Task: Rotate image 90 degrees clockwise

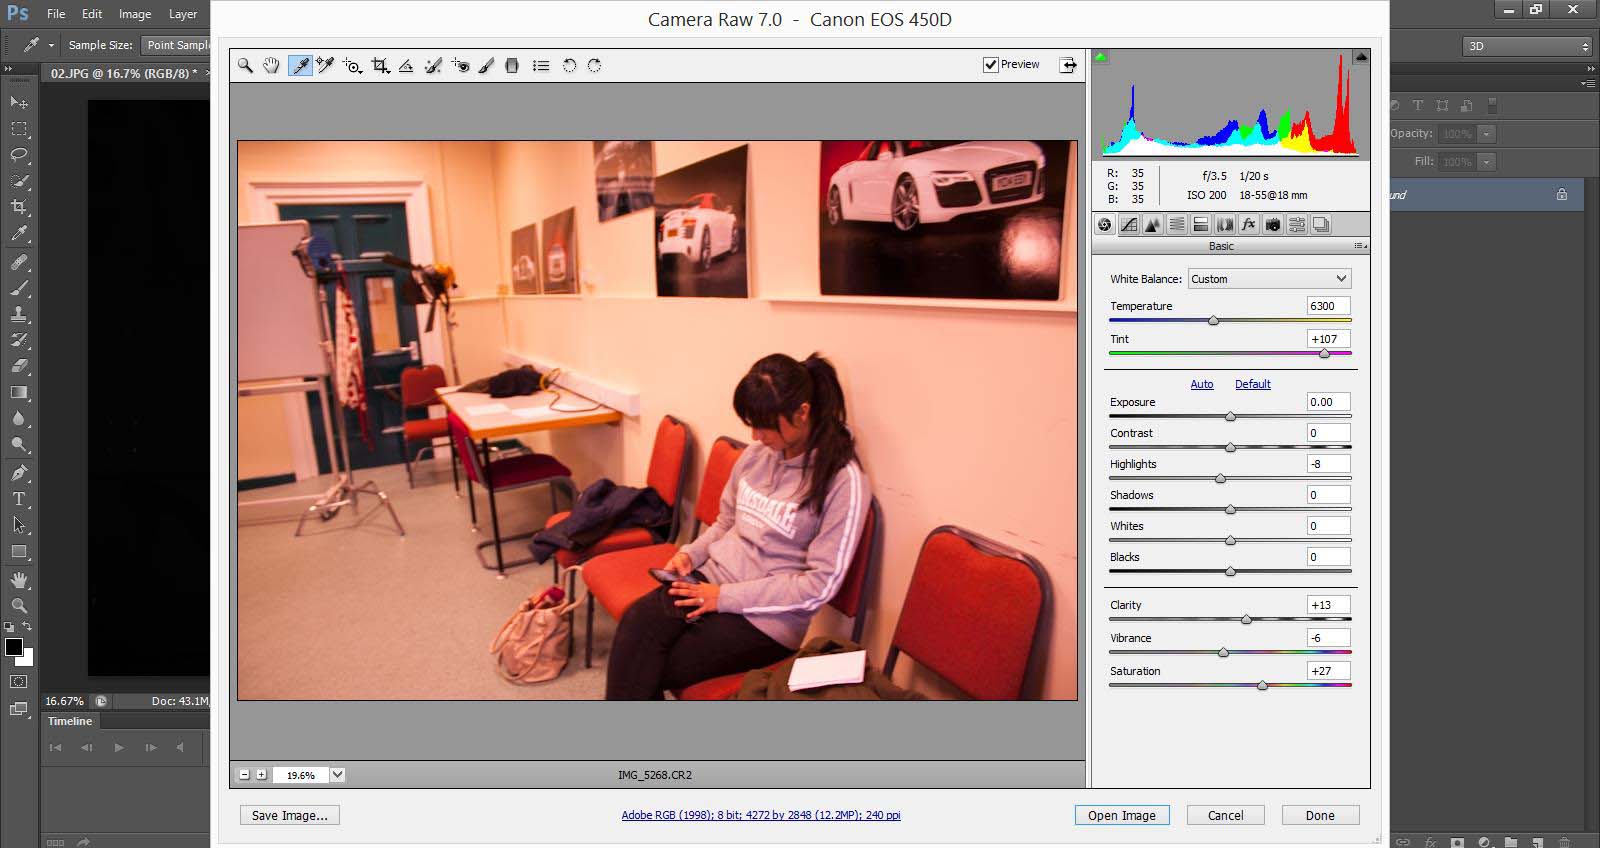Action: pos(594,66)
